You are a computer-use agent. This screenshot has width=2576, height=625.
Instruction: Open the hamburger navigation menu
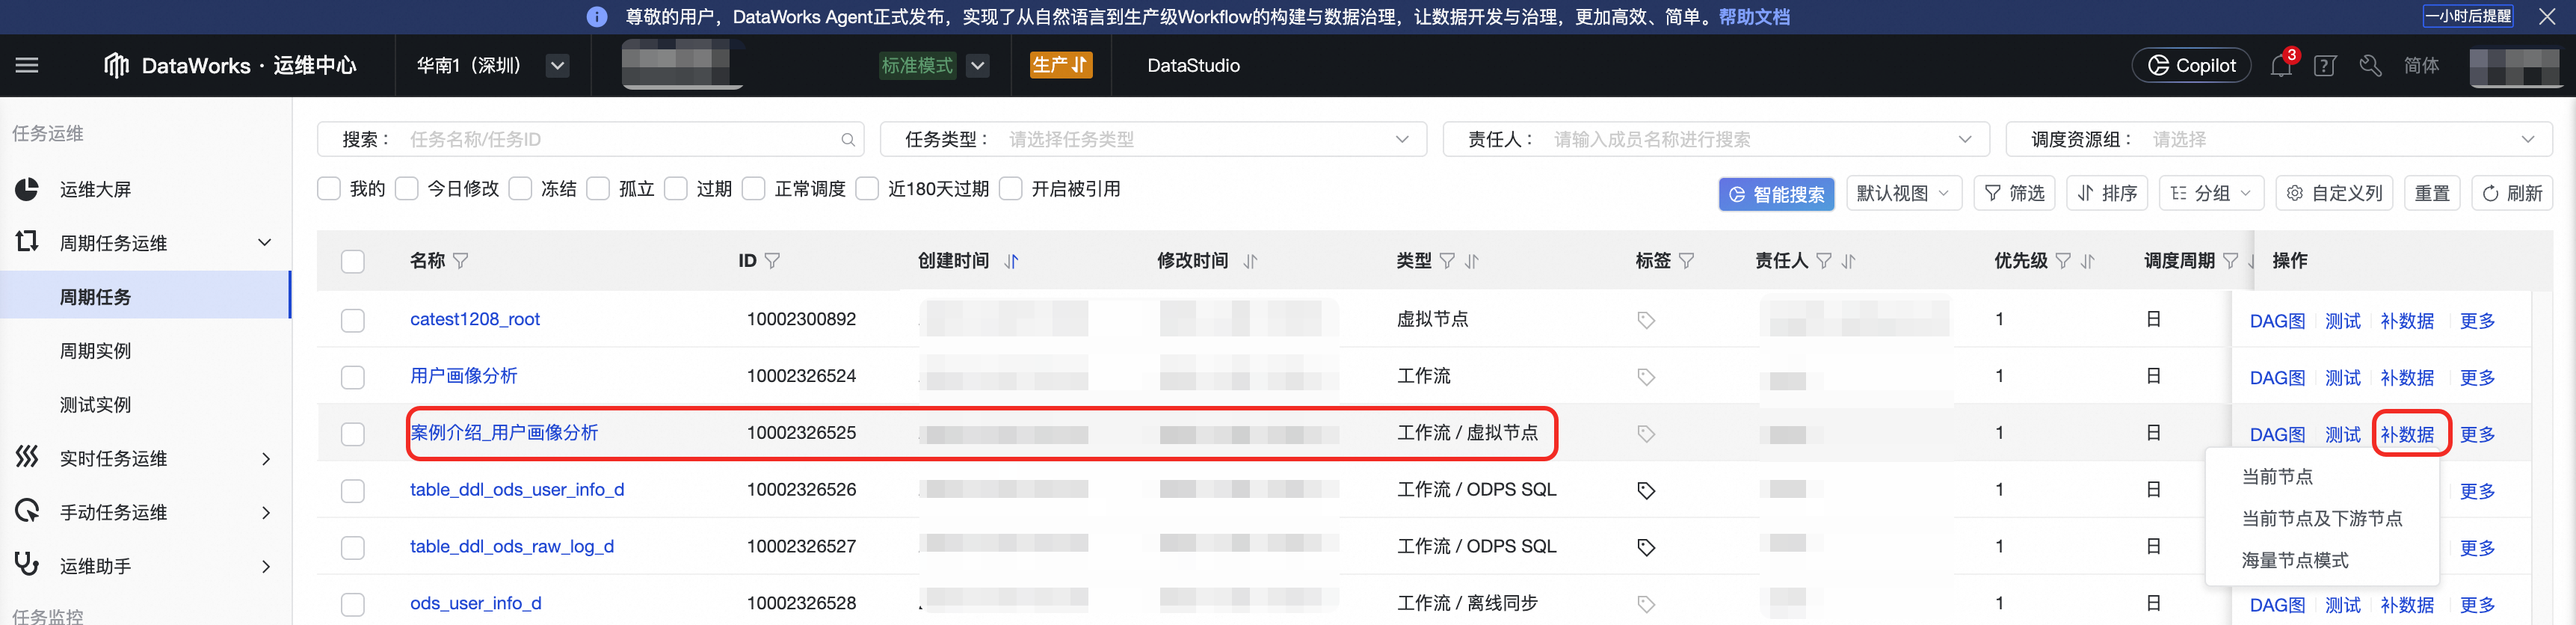coord(27,65)
